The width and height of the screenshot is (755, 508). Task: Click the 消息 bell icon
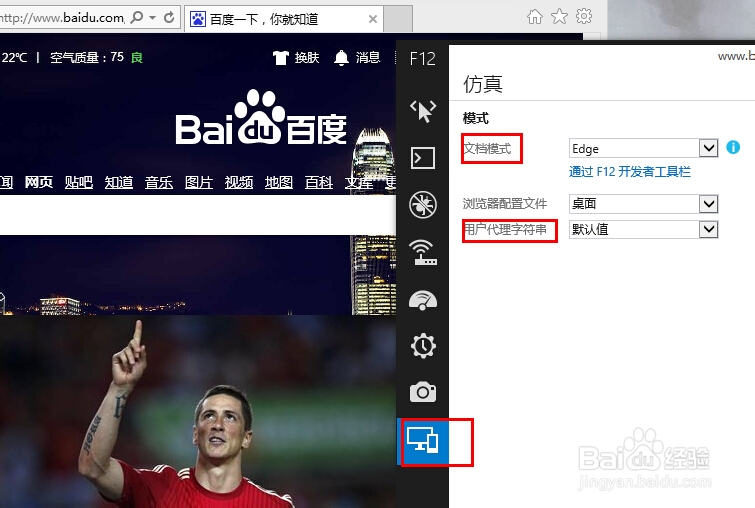tap(341, 58)
